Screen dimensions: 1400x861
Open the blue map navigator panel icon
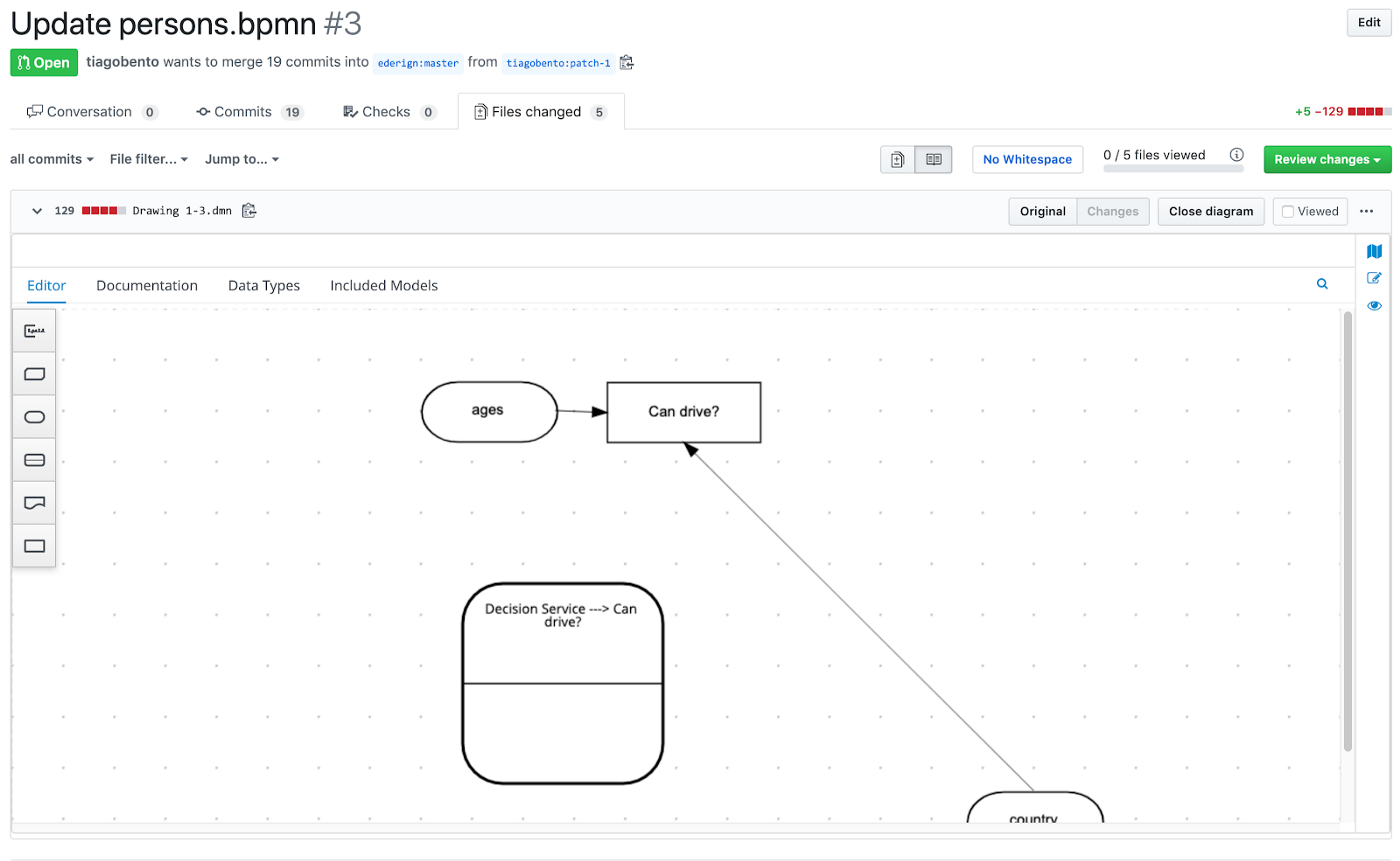coord(1374,251)
